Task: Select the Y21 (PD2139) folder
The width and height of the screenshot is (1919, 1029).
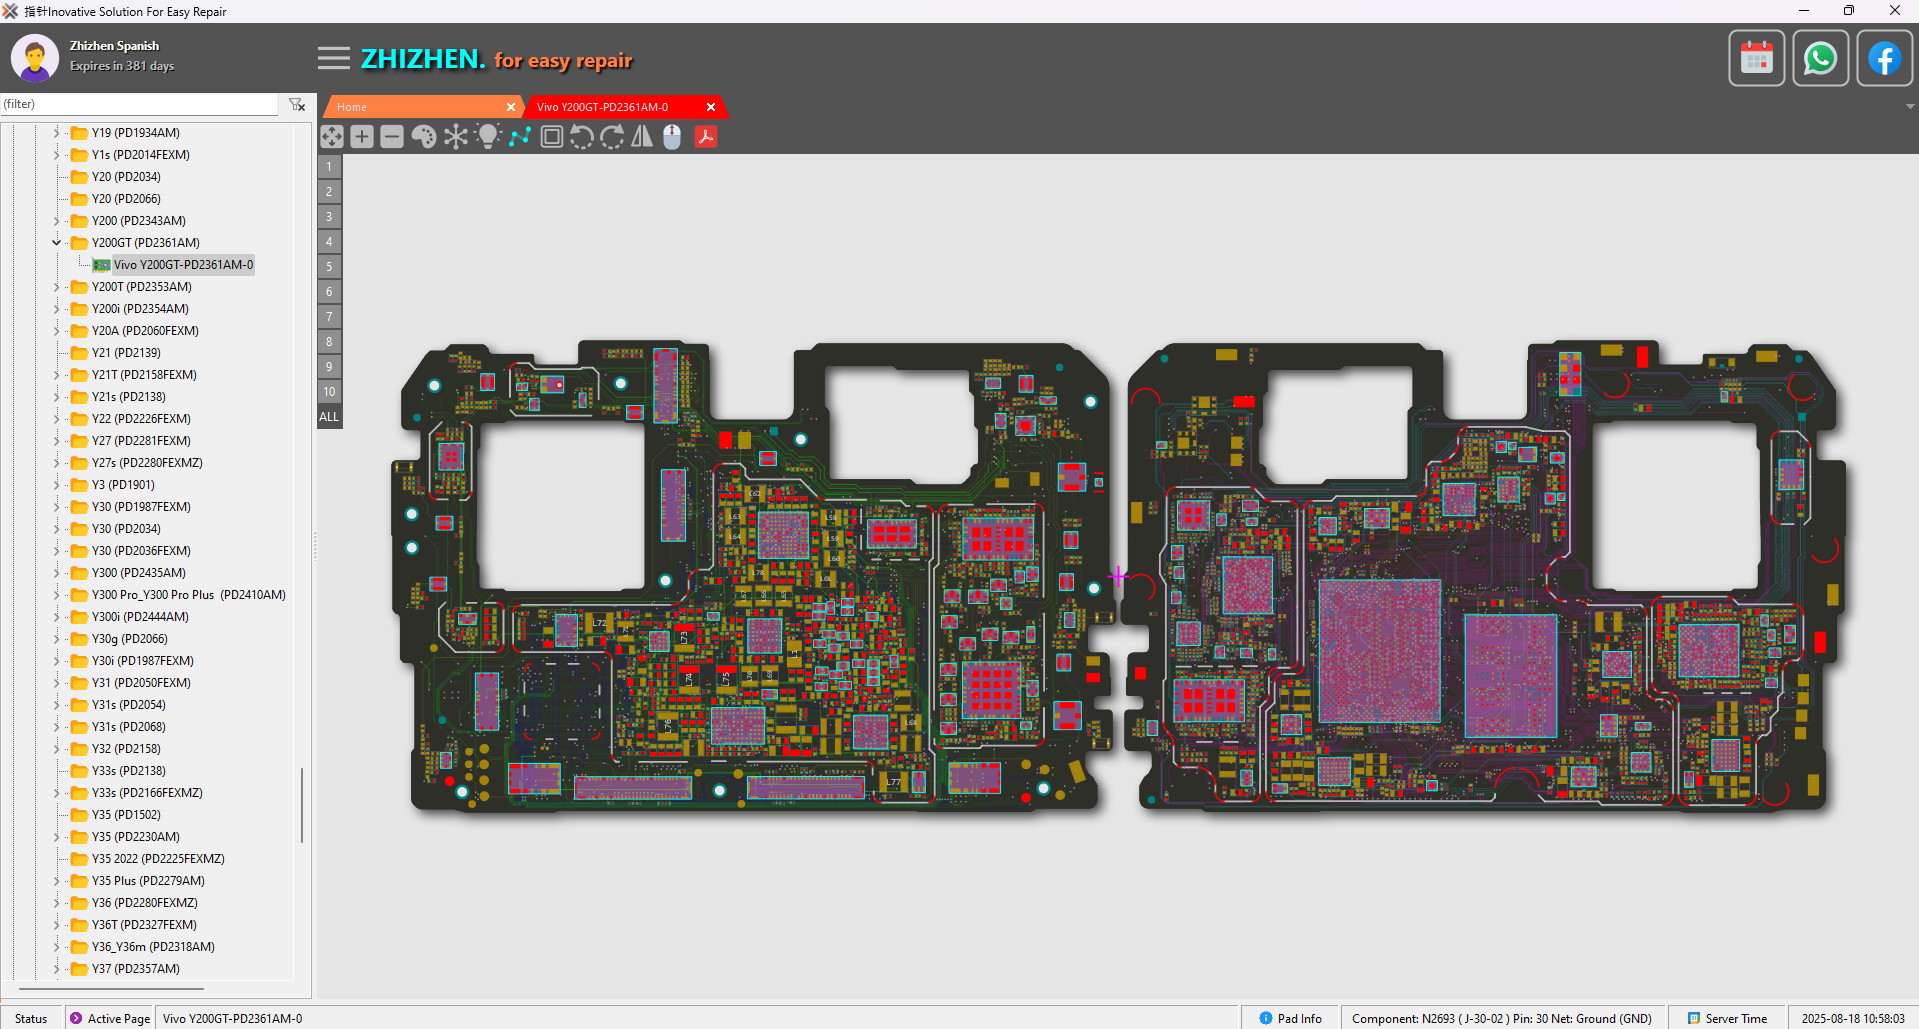Action: pos(126,353)
